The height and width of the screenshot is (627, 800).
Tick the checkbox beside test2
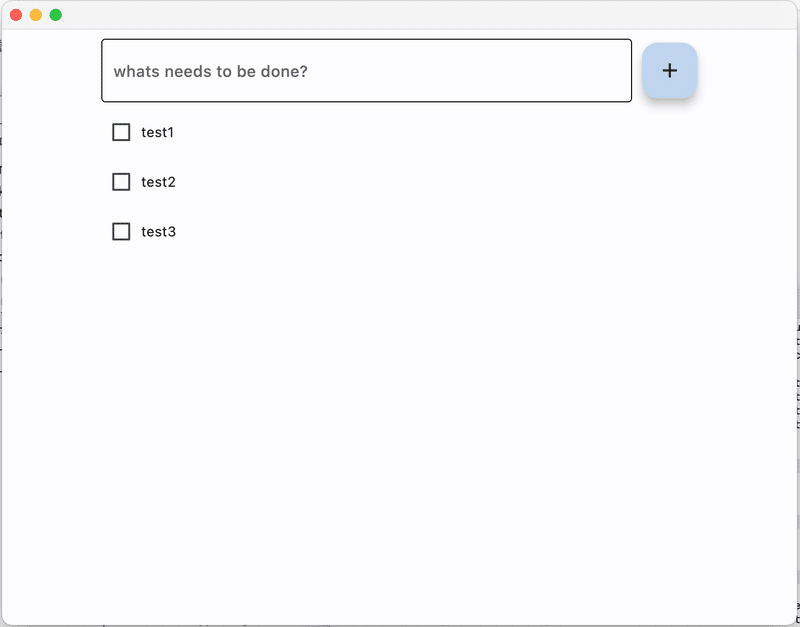pyautogui.click(x=121, y=182)
